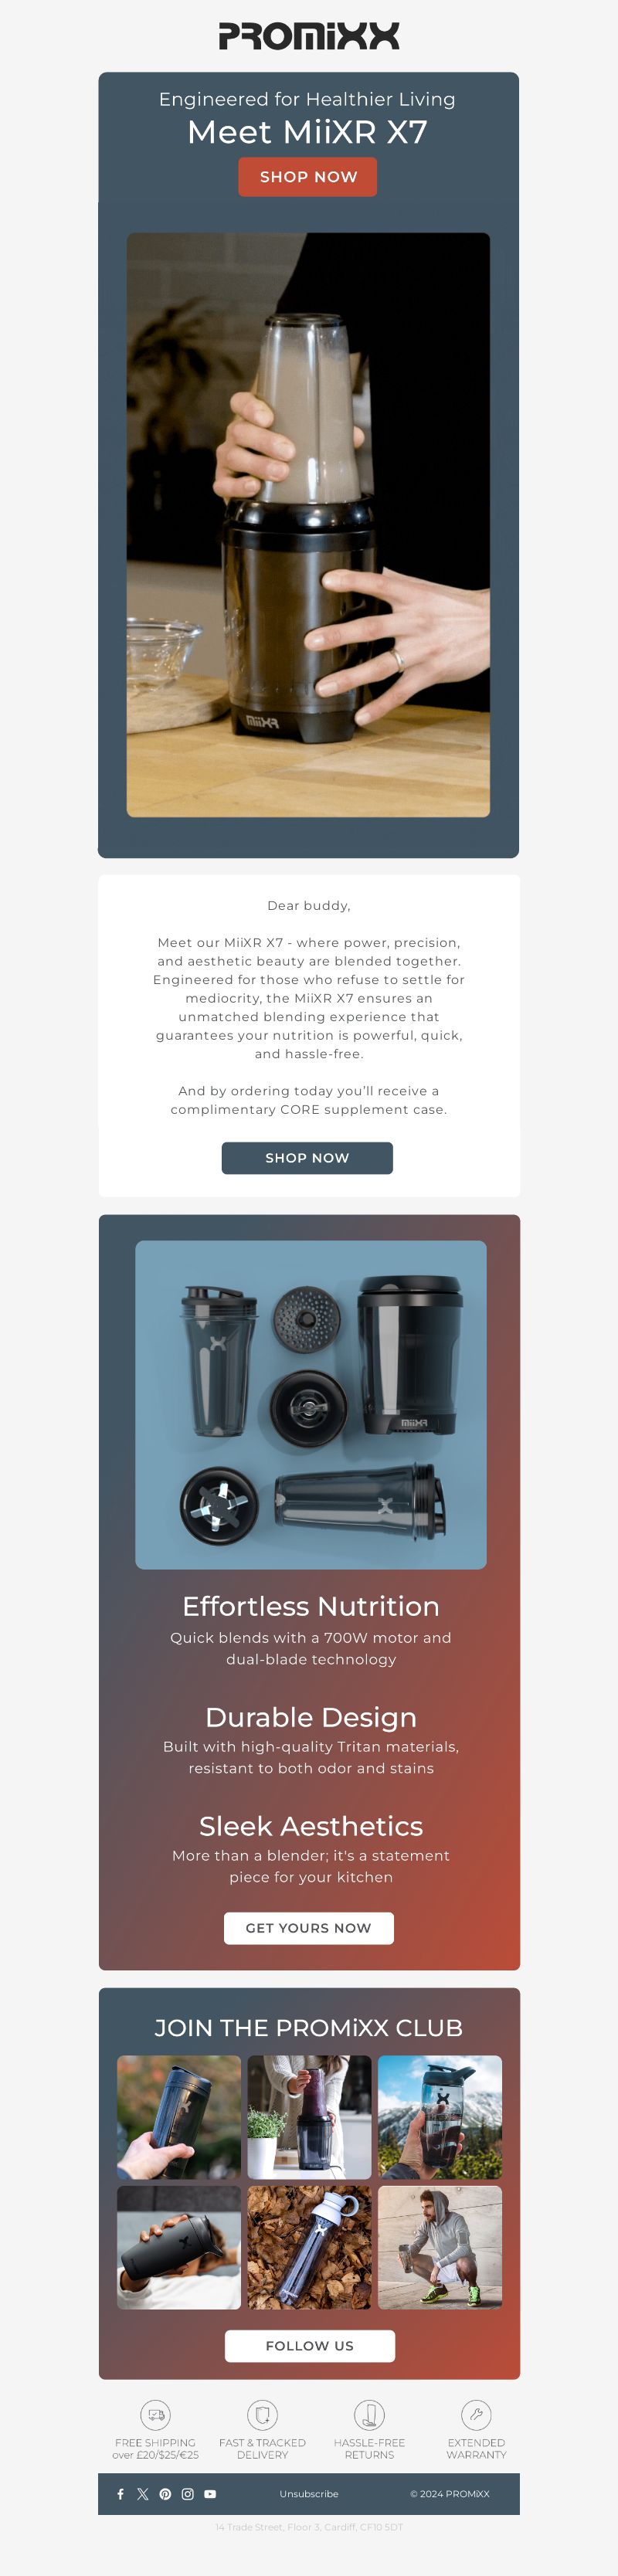
Task: Click the hassle-free returns icon
Action: tap(369, 2414)
